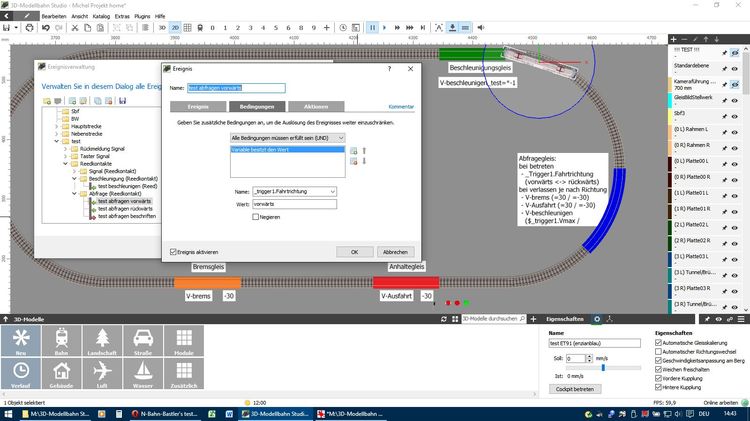The image size is (750, 421).
Task: Open the Wasser model category
Action: pyautogui.click(x=143, y=374)
